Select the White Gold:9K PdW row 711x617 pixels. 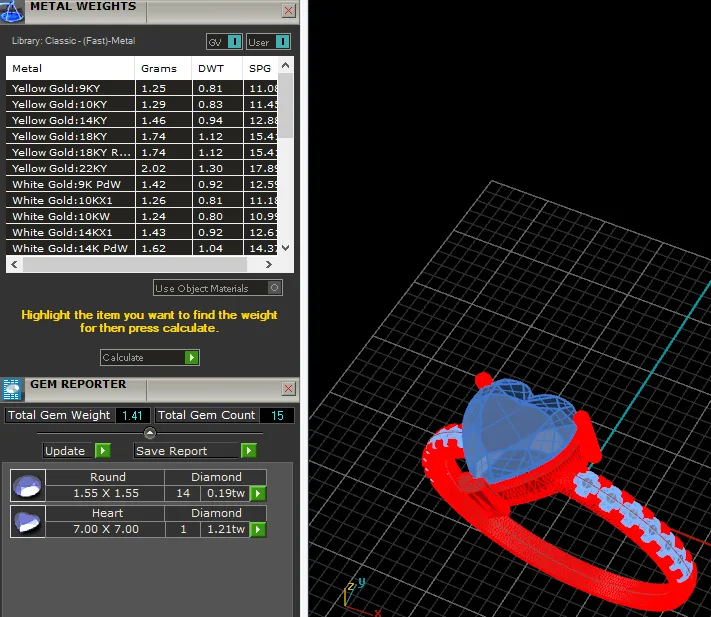tap(141, 184)
